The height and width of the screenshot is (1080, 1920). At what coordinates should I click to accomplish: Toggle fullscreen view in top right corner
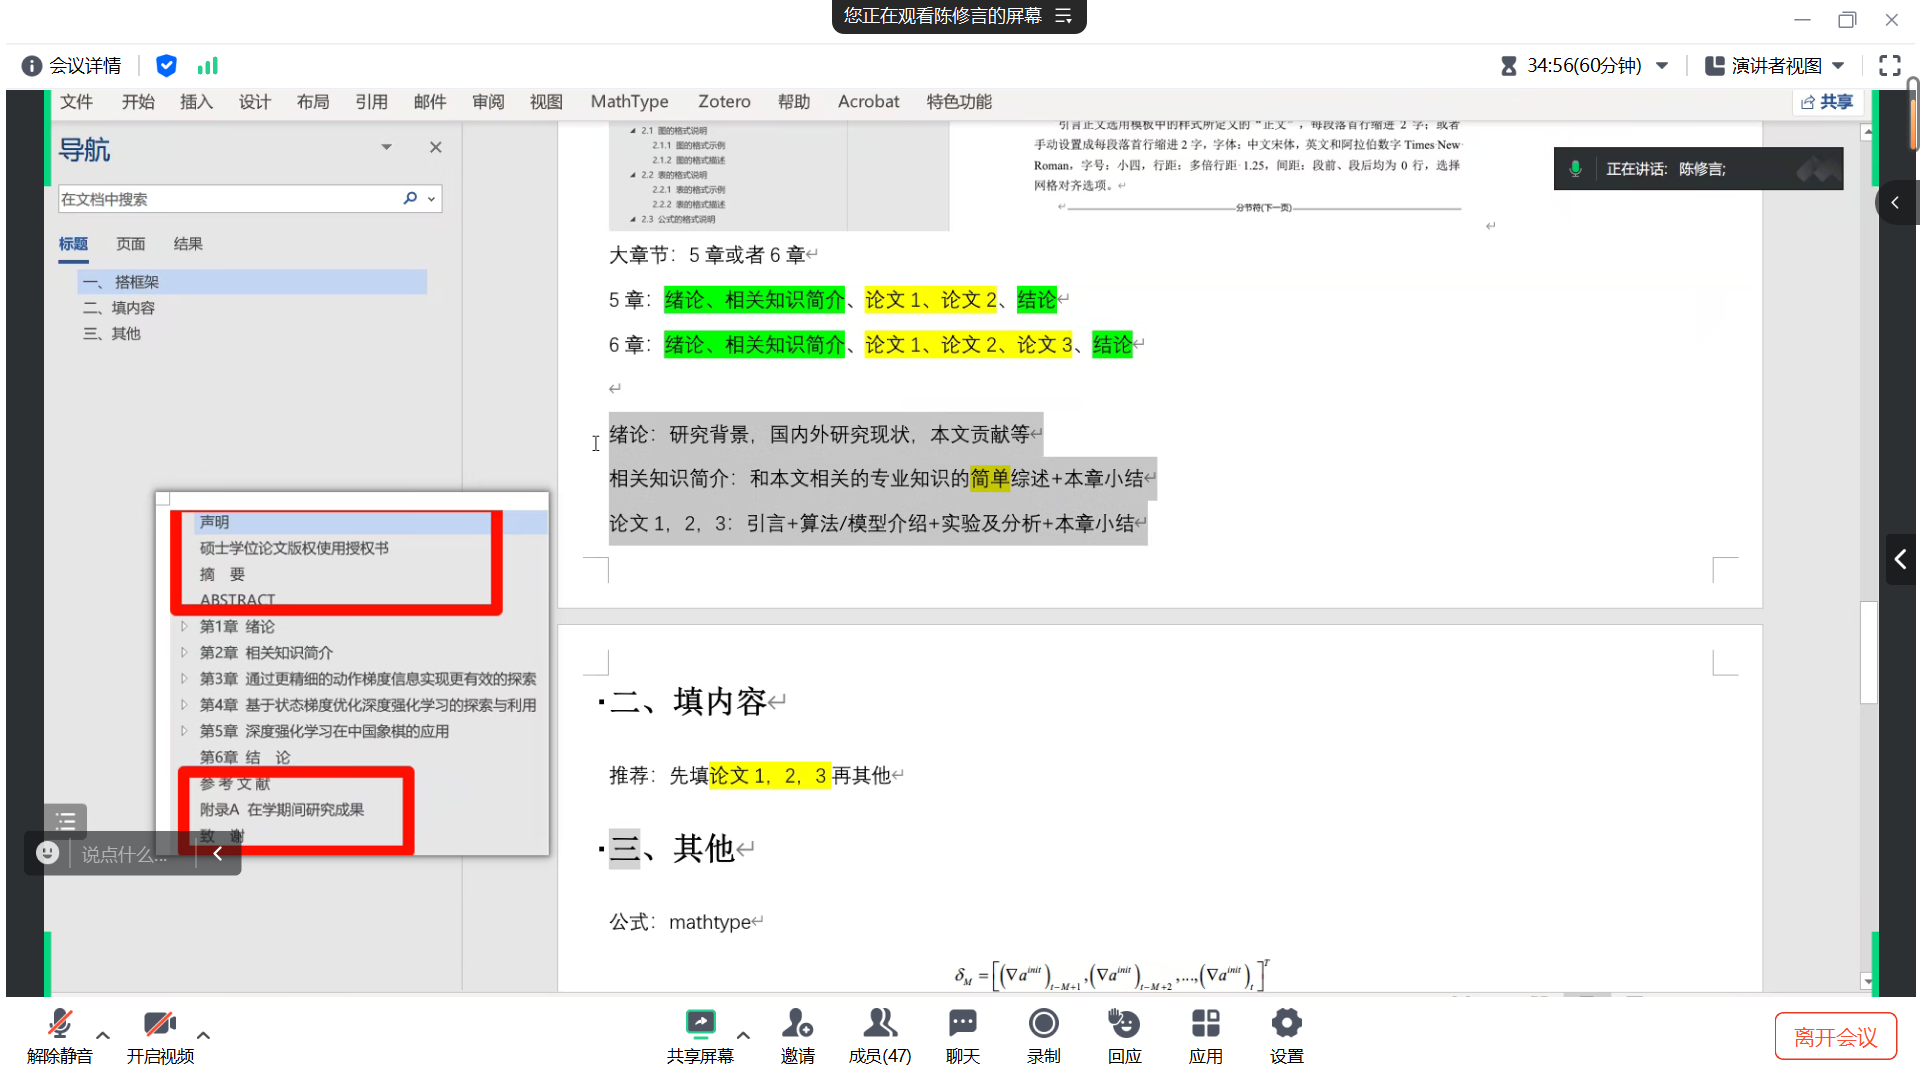click(1890, 65)
